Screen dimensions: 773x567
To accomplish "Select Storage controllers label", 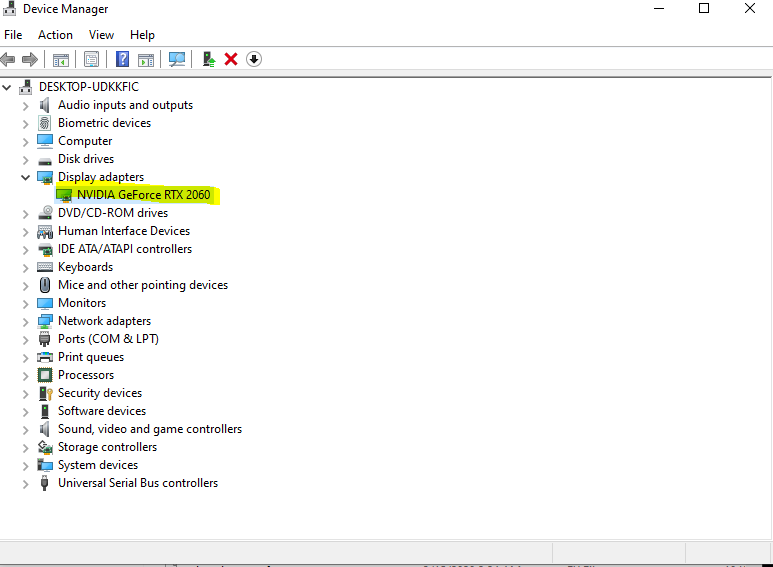I will click(x=107, y=447).
